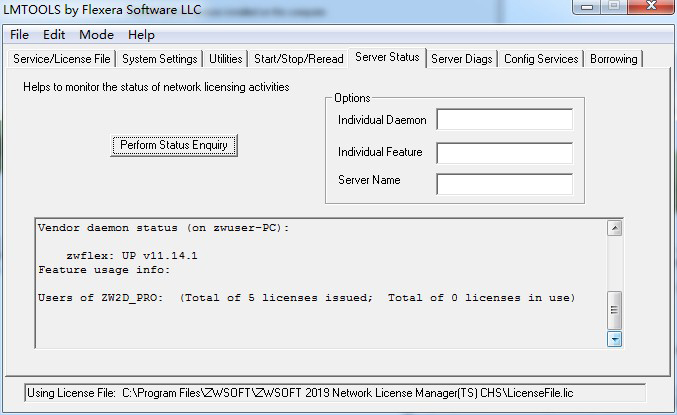
Task: Open the Edit menu
Action: point(54,35)
